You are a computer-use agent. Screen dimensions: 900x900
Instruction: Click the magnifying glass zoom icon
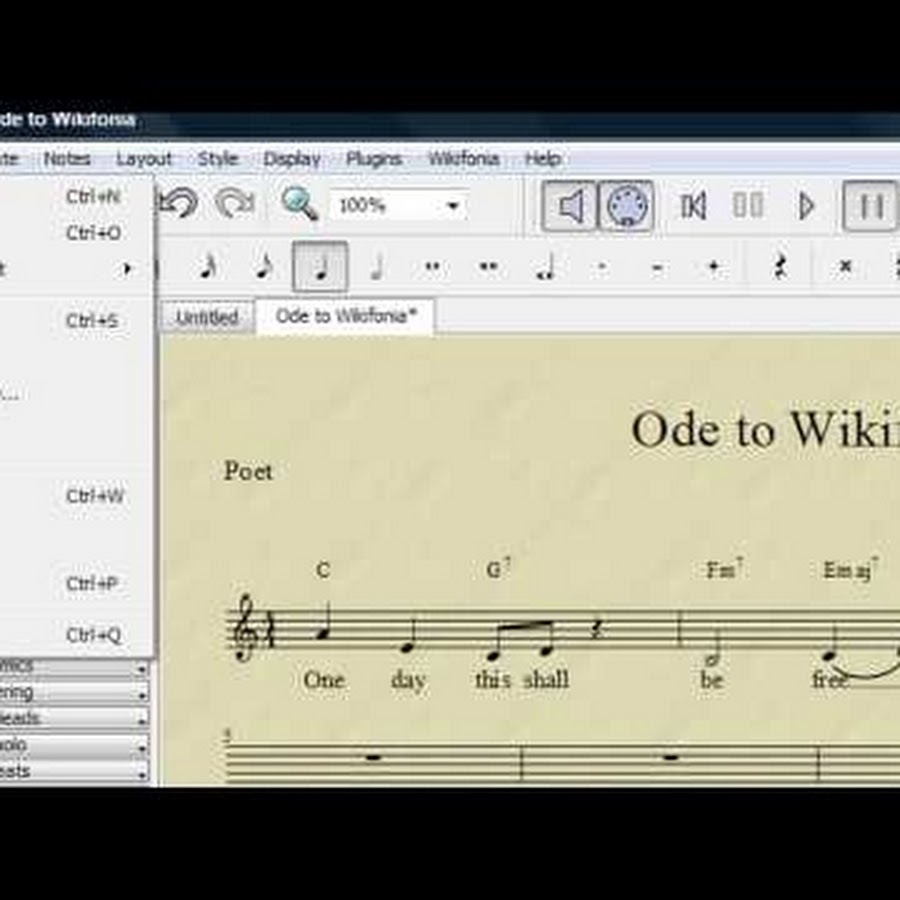pos(298,204)
